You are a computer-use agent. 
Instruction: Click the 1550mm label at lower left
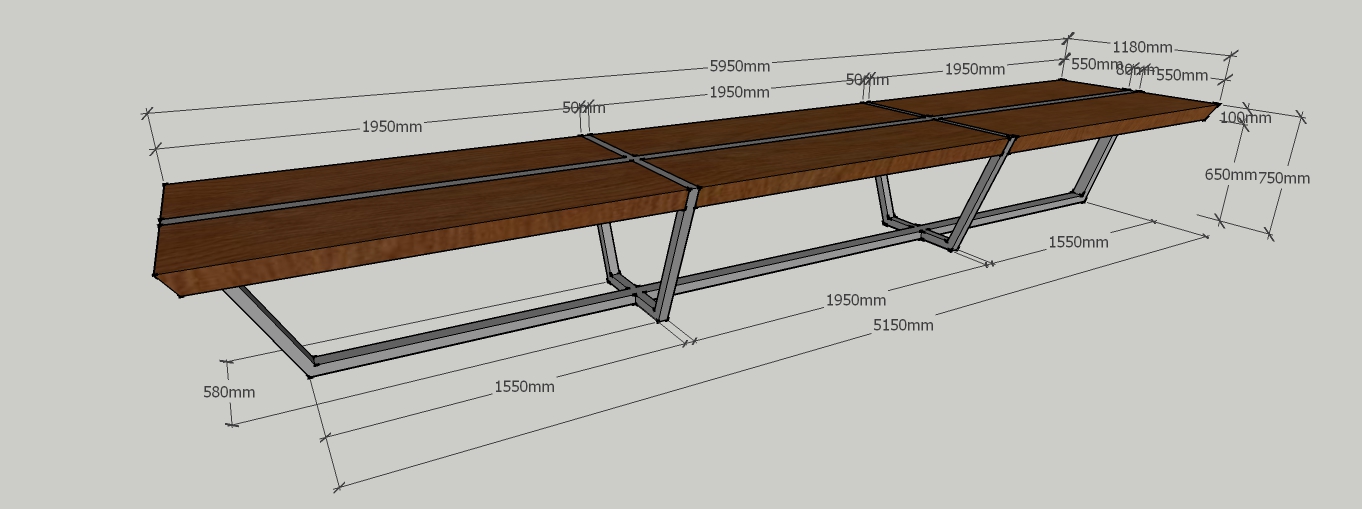point(524,387)
